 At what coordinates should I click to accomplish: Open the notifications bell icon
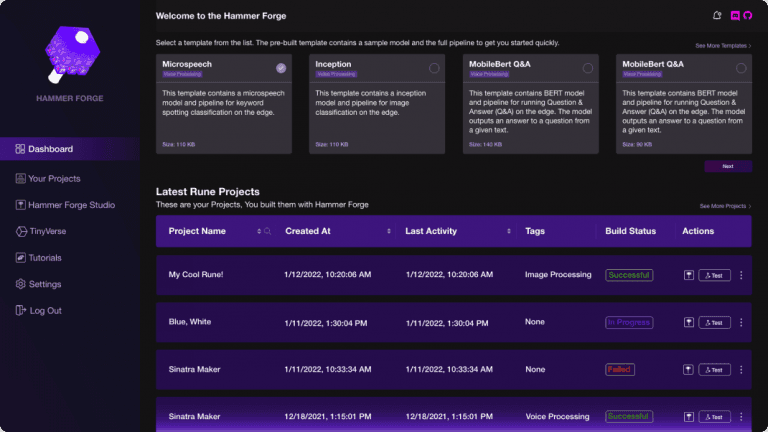coord(716,16)
